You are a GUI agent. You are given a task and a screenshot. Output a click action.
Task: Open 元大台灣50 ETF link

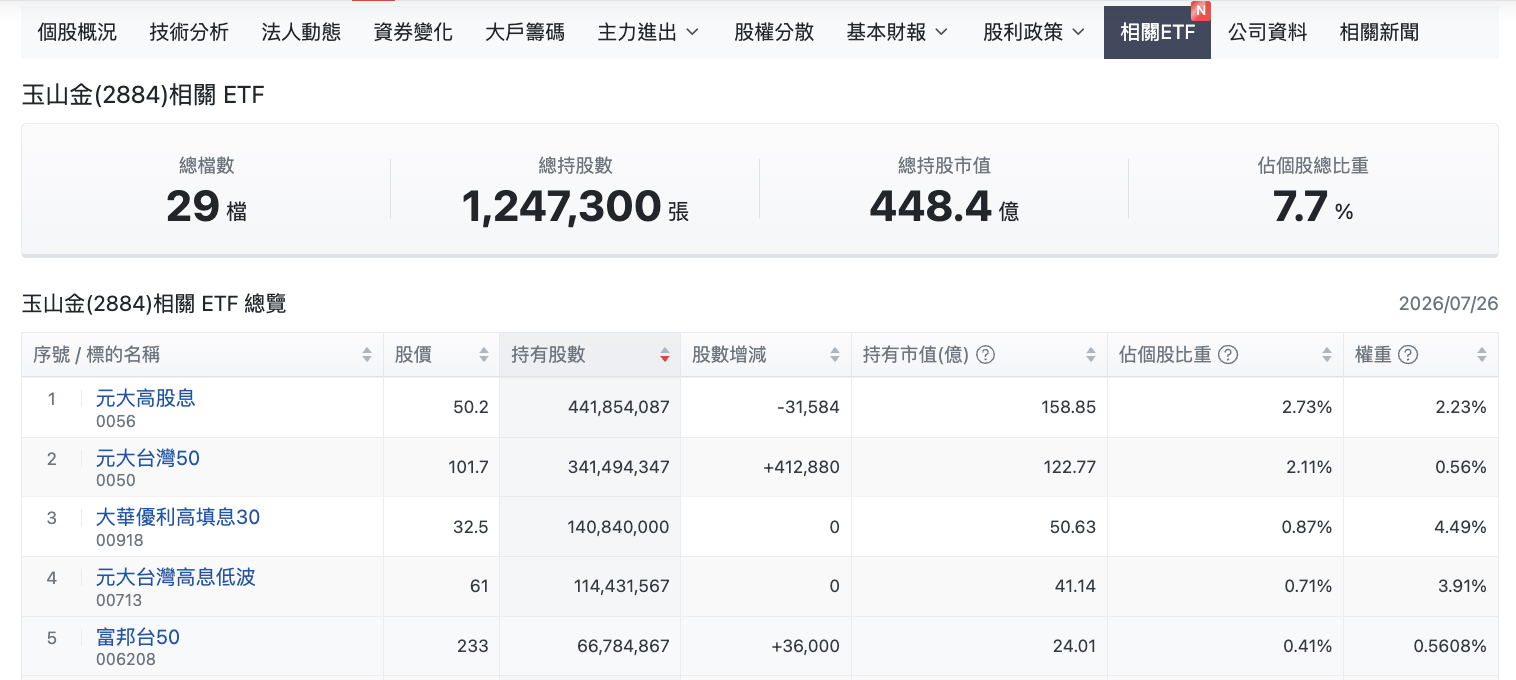(148, 458)
